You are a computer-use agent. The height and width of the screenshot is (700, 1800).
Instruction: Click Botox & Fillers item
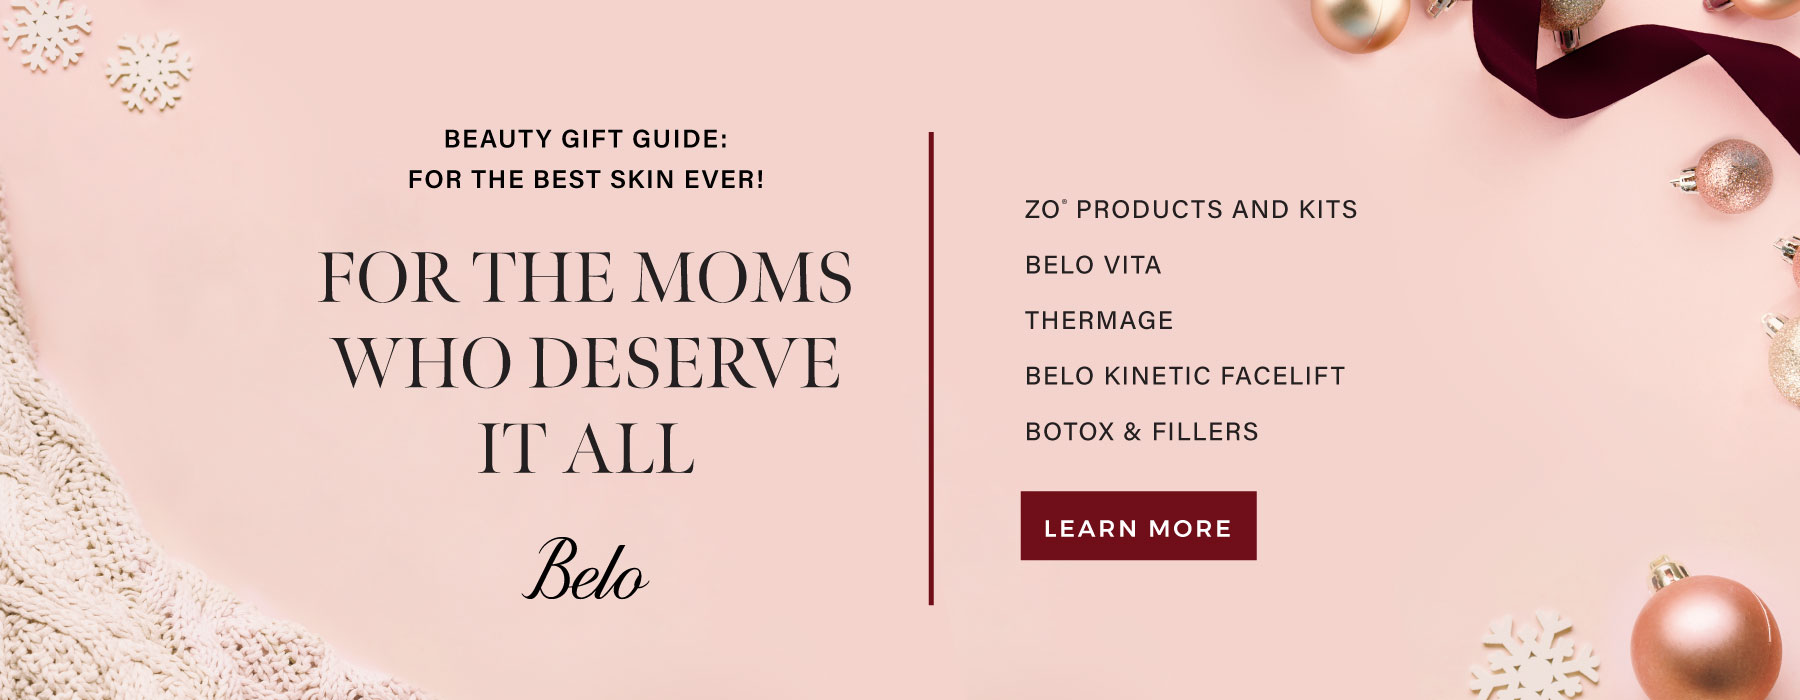(x=1142, y=432)
